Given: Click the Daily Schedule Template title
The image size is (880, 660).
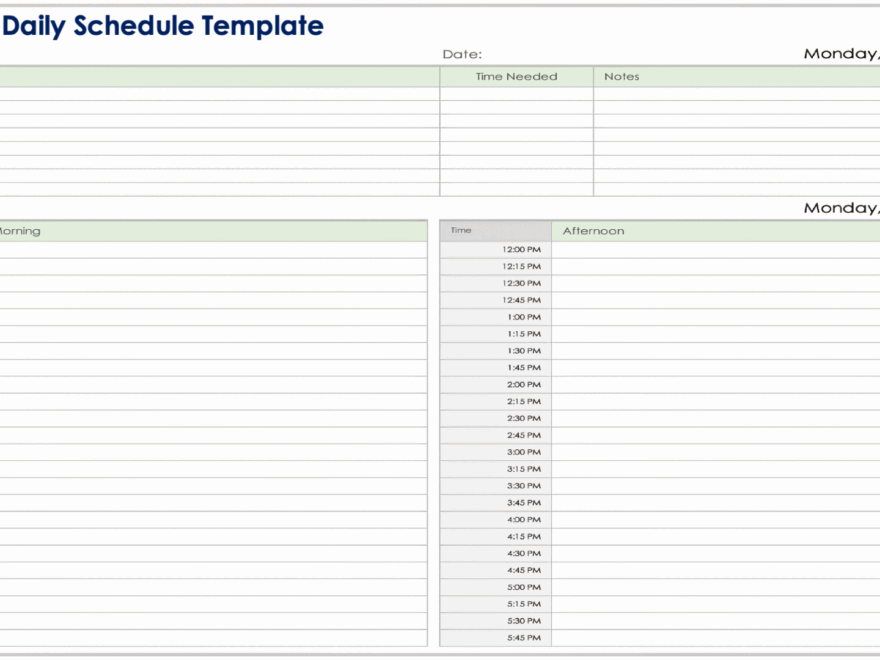Looking at the screenshot, I should pos(163,26).
